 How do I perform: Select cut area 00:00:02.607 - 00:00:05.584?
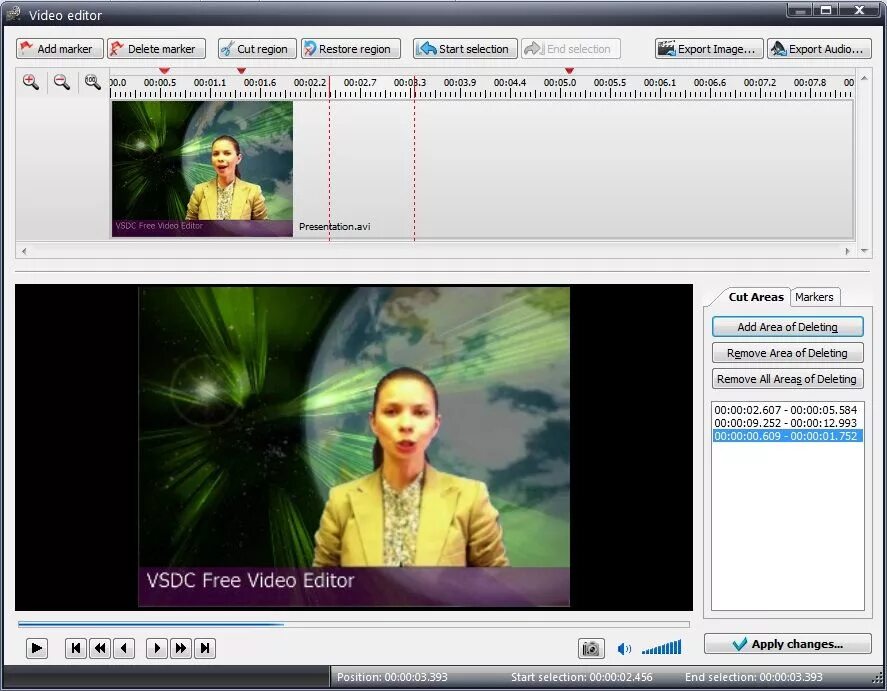pyautogui.click(x=785, y=410)
